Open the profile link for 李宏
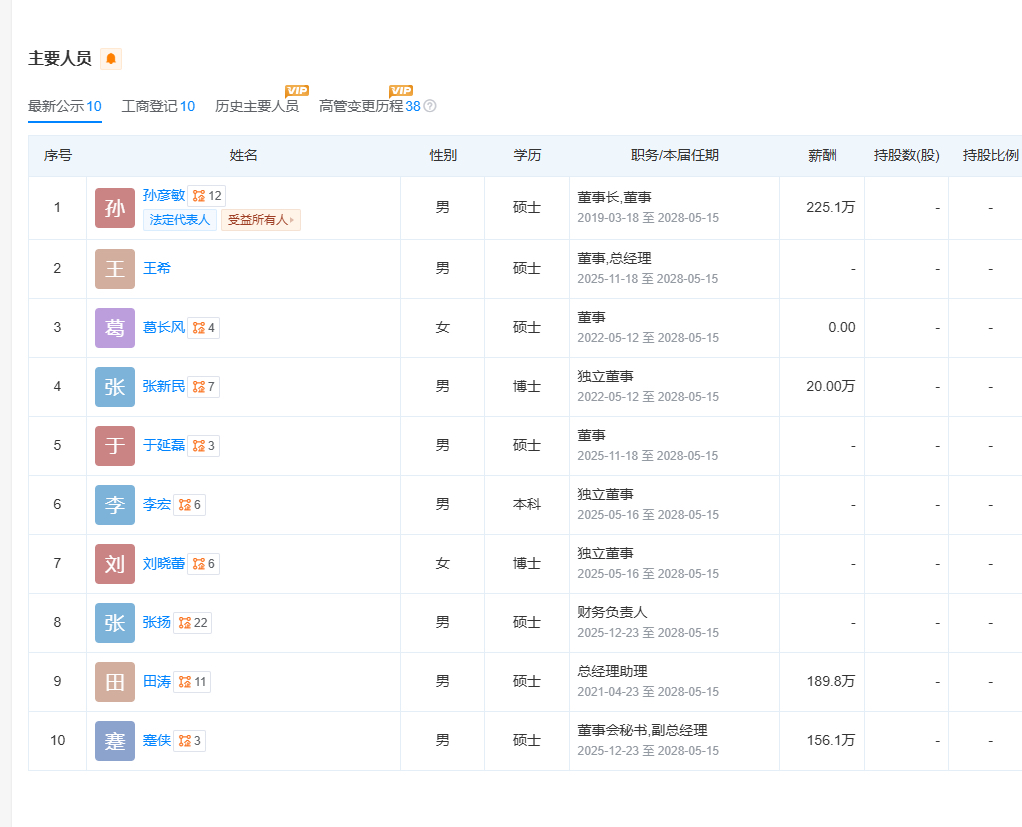The height and width of the screenshot is (827, 1022). (156, 504)
